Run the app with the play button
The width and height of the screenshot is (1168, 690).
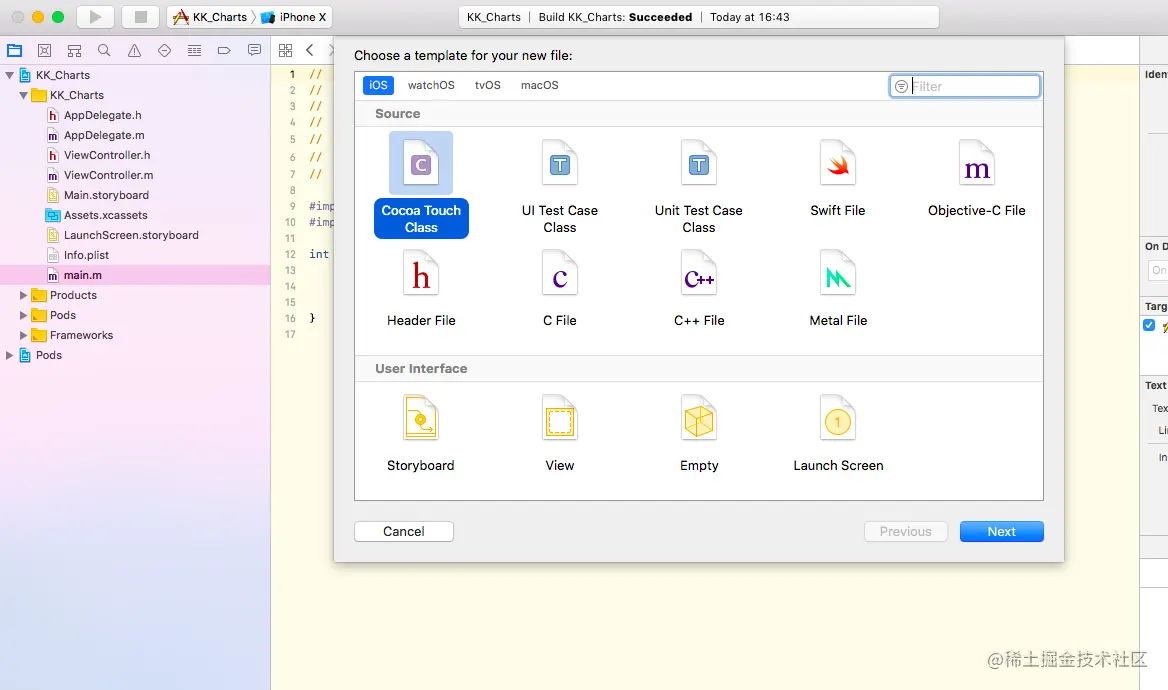(93, 16)
